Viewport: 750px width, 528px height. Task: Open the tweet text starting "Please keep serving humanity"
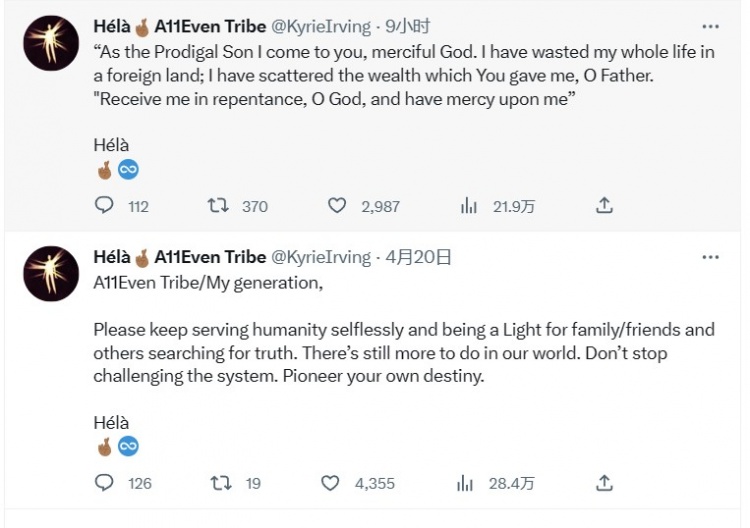[400, 353]
